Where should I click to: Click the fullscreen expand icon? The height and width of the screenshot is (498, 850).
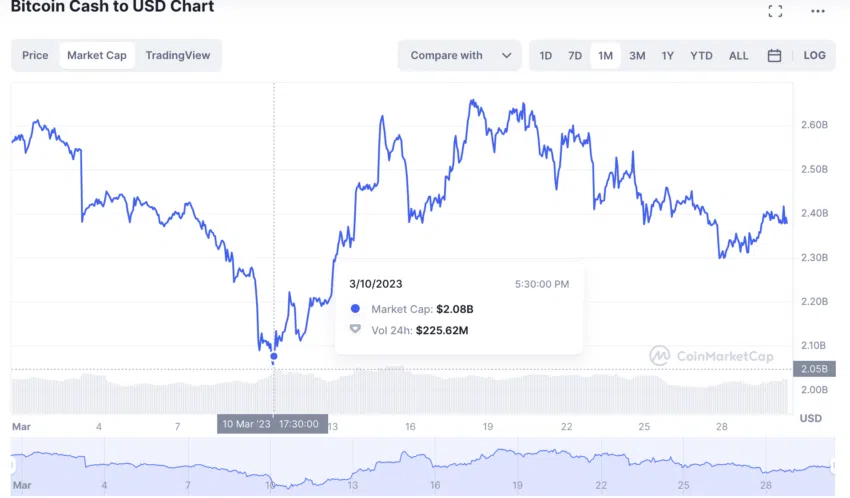(x=775, y=11)
